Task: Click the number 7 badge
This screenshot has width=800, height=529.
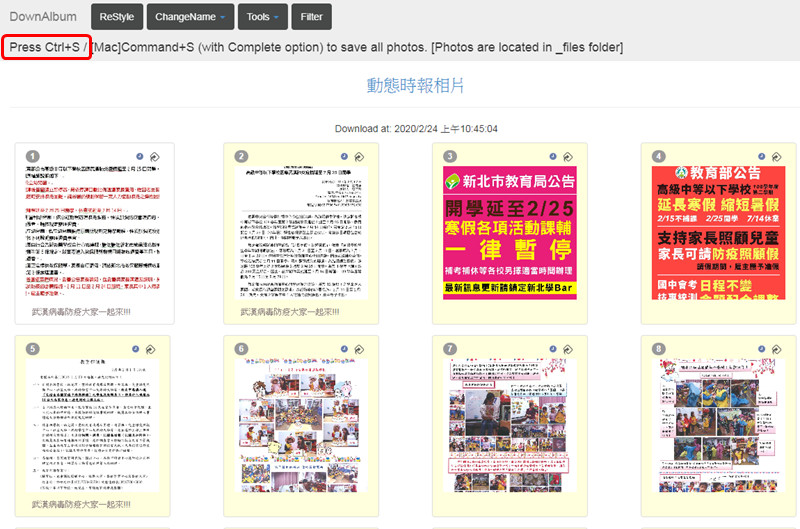Action: (450, 349)
